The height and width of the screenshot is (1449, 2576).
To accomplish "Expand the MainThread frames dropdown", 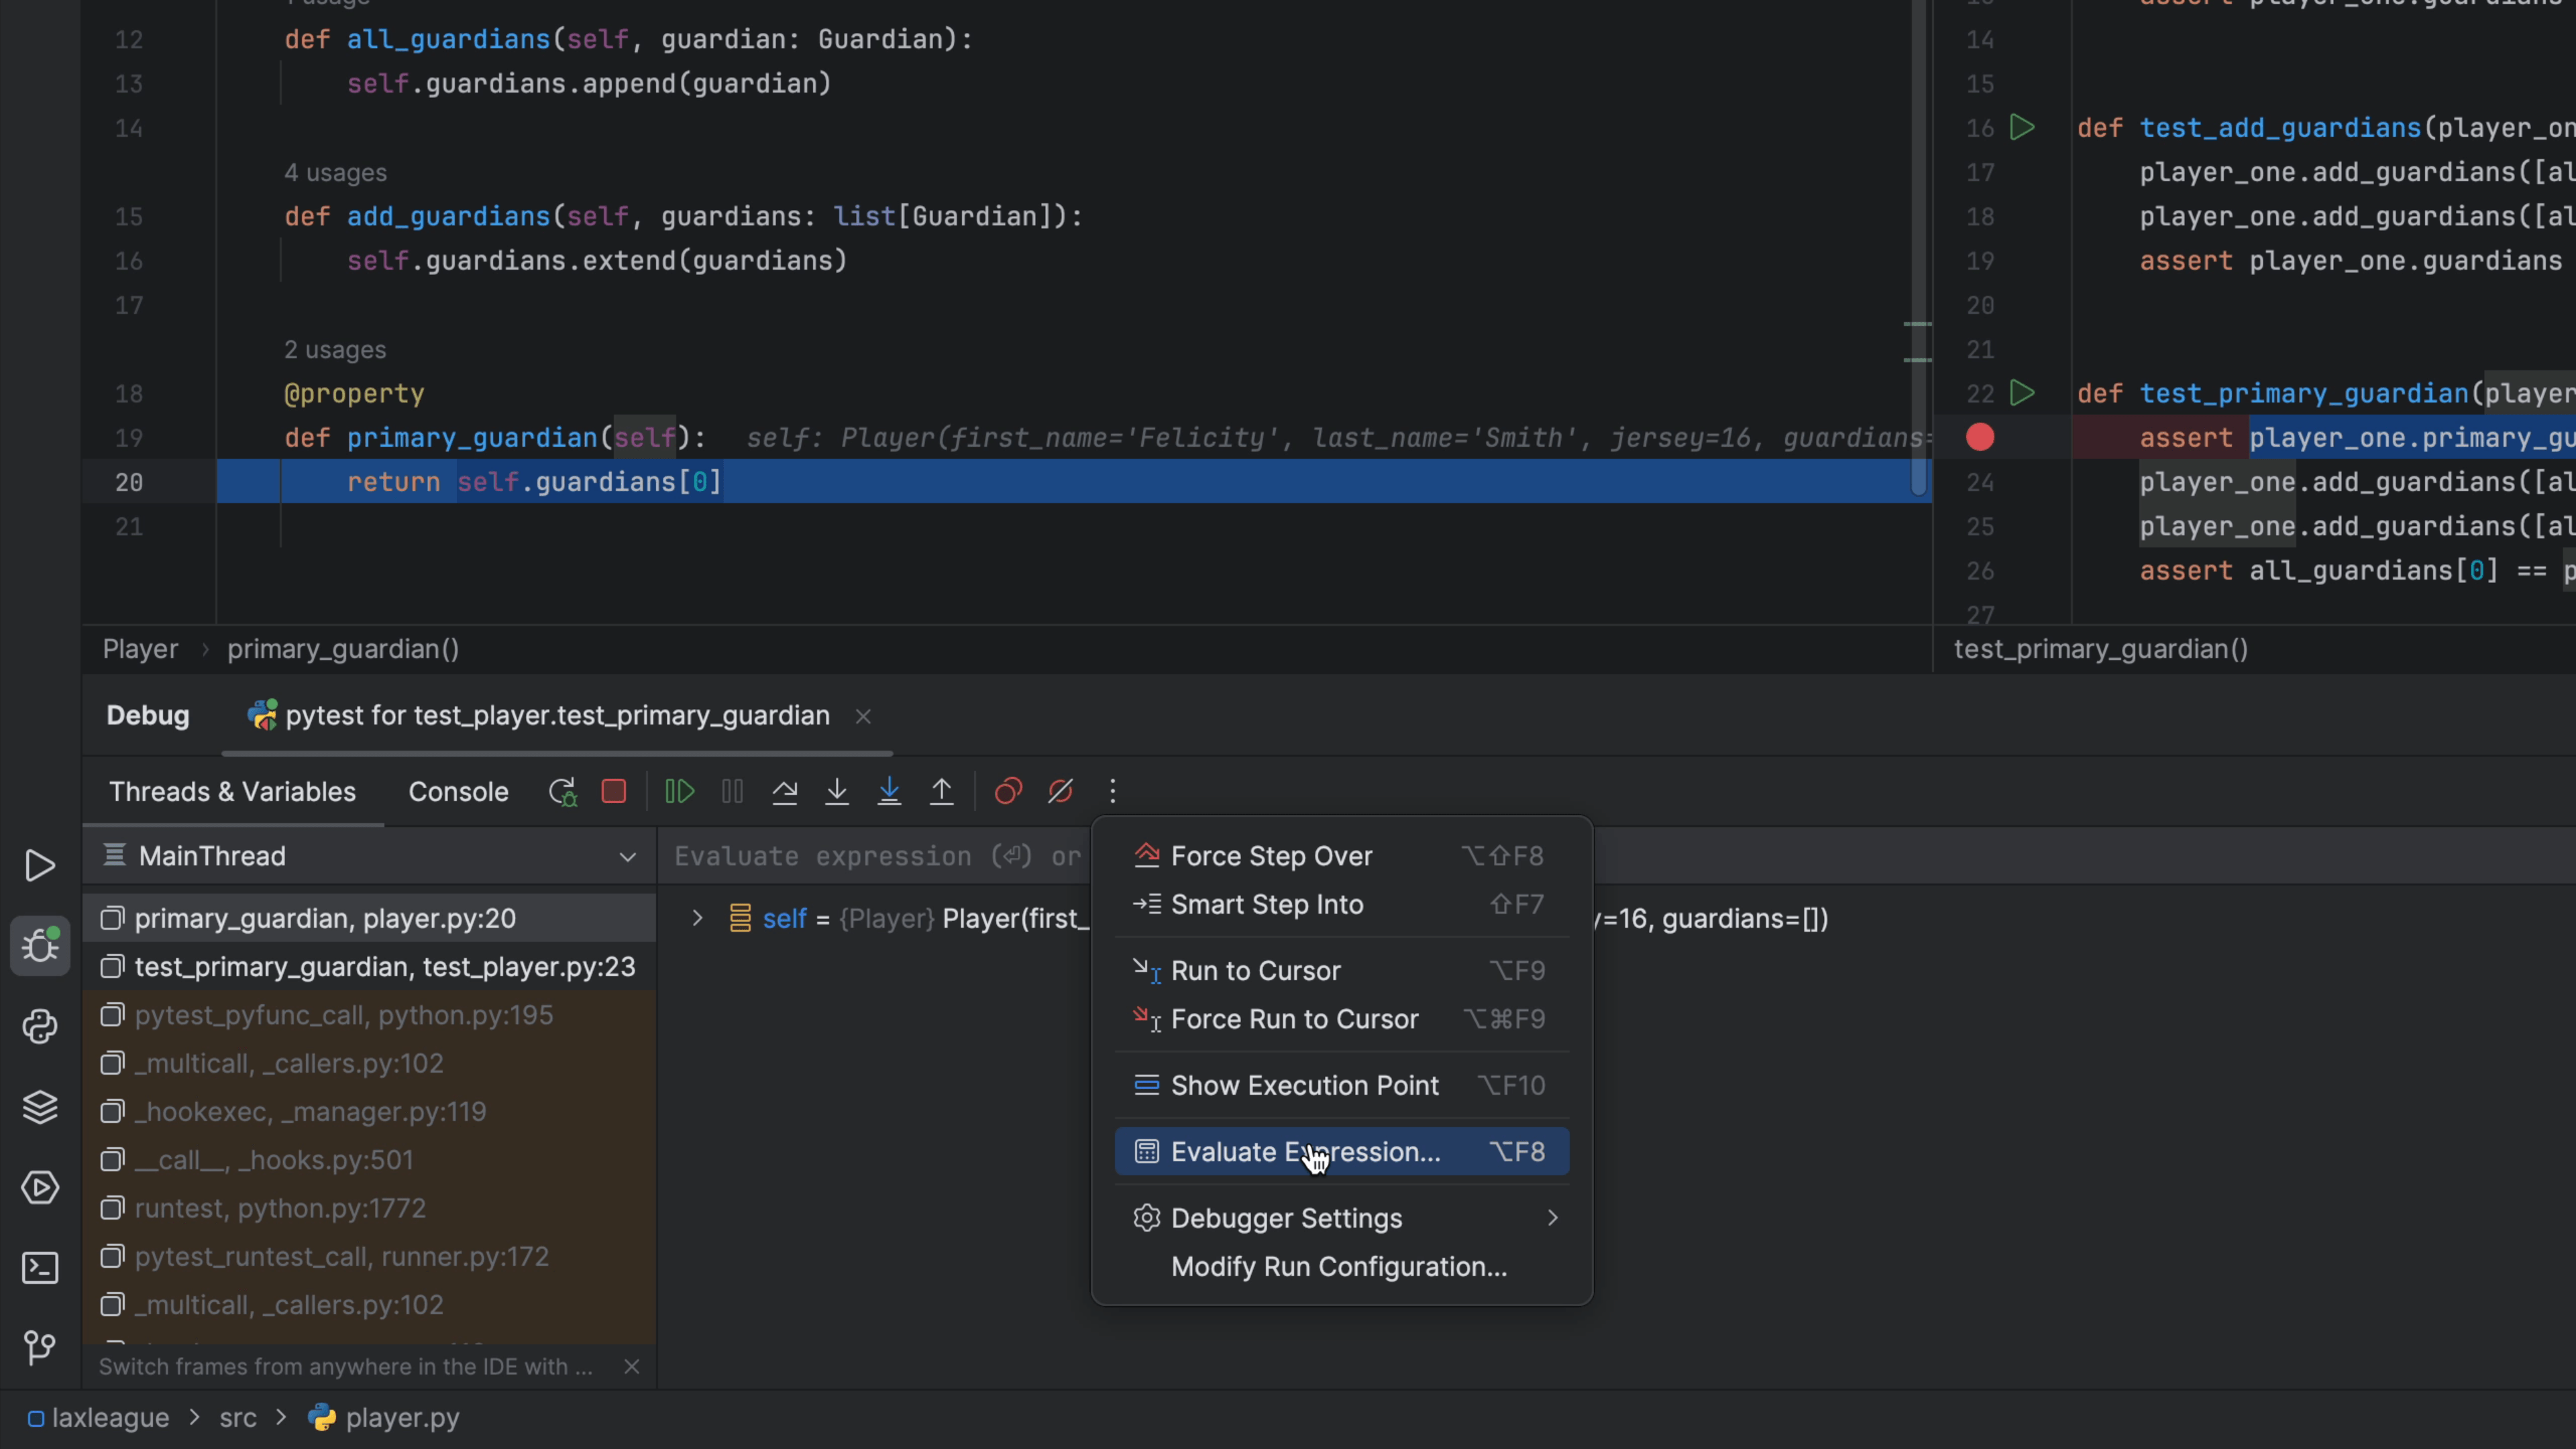I will point(628,856).
